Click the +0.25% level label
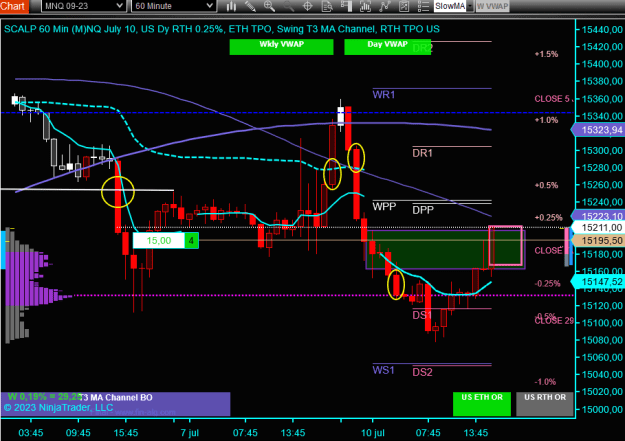The image size is (625, 441). click(x=548, y=218)
